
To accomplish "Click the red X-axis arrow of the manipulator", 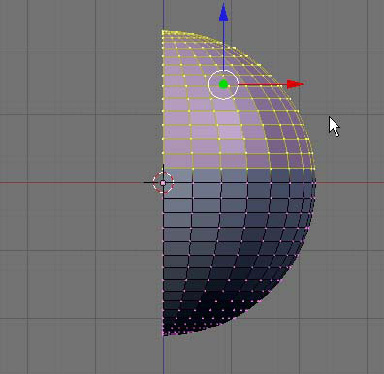I will [x=295, y=84].
